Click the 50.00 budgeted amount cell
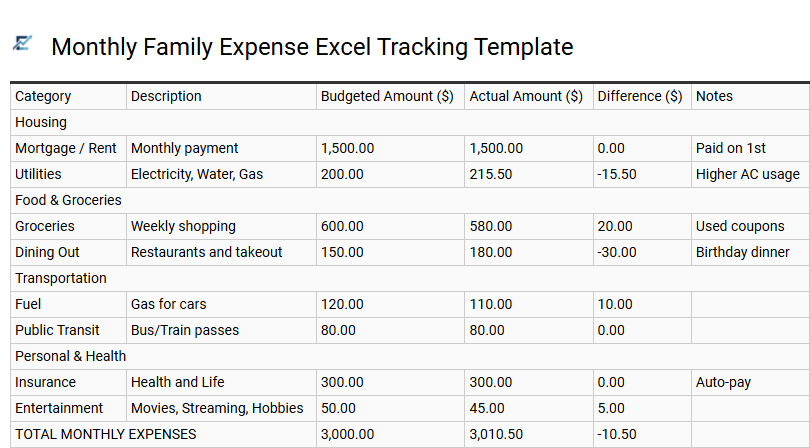The image size is (810, 448). [x=391, y=408]
